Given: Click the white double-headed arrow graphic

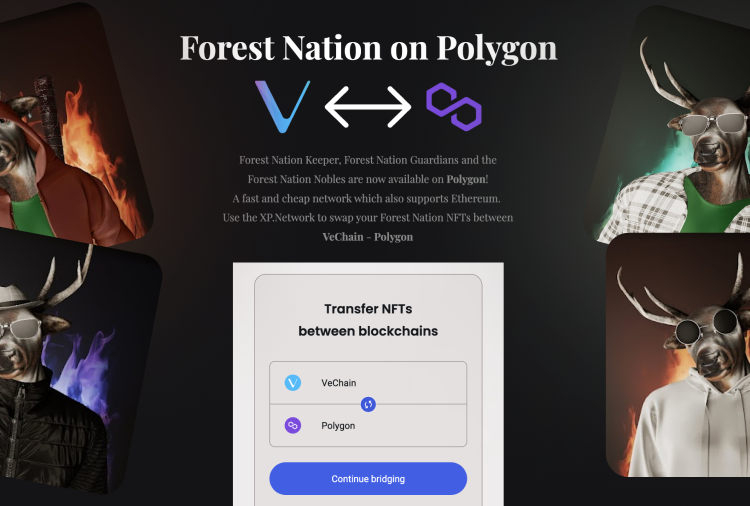Looking at the screenshot, I should [x=368, y=107].
